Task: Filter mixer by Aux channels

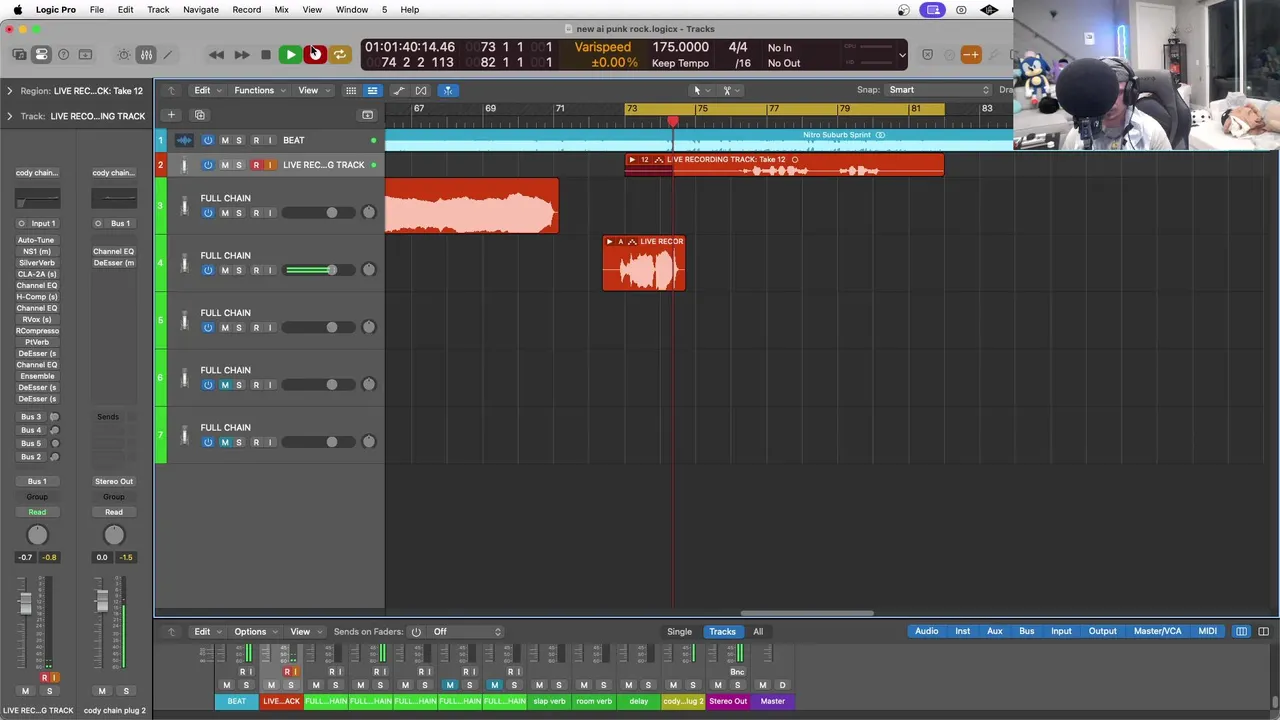Action: [994, 631]
